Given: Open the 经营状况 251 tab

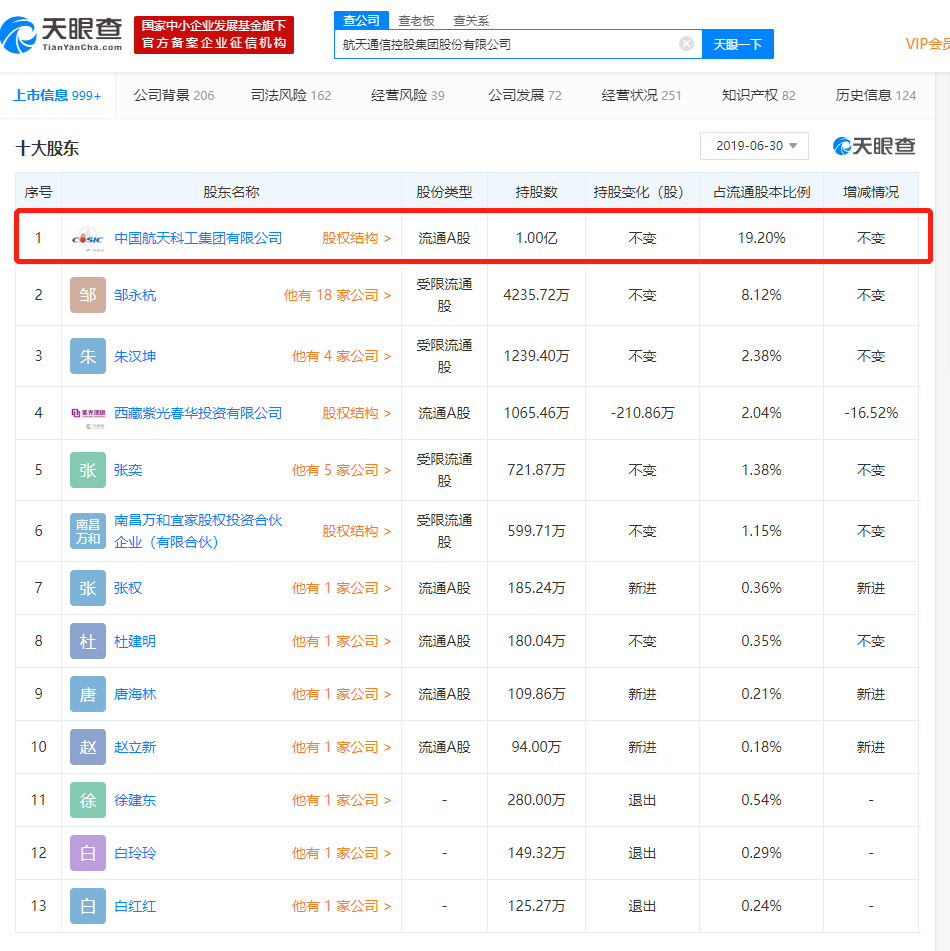Looking at the screenshot, I should [641, 95].
